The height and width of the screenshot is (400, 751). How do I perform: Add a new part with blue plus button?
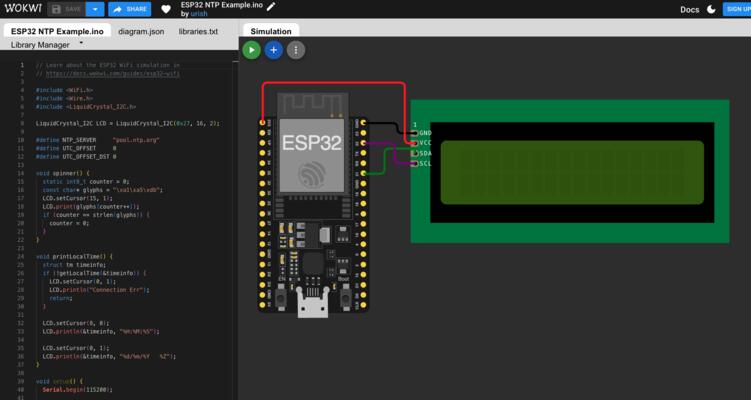273,50
